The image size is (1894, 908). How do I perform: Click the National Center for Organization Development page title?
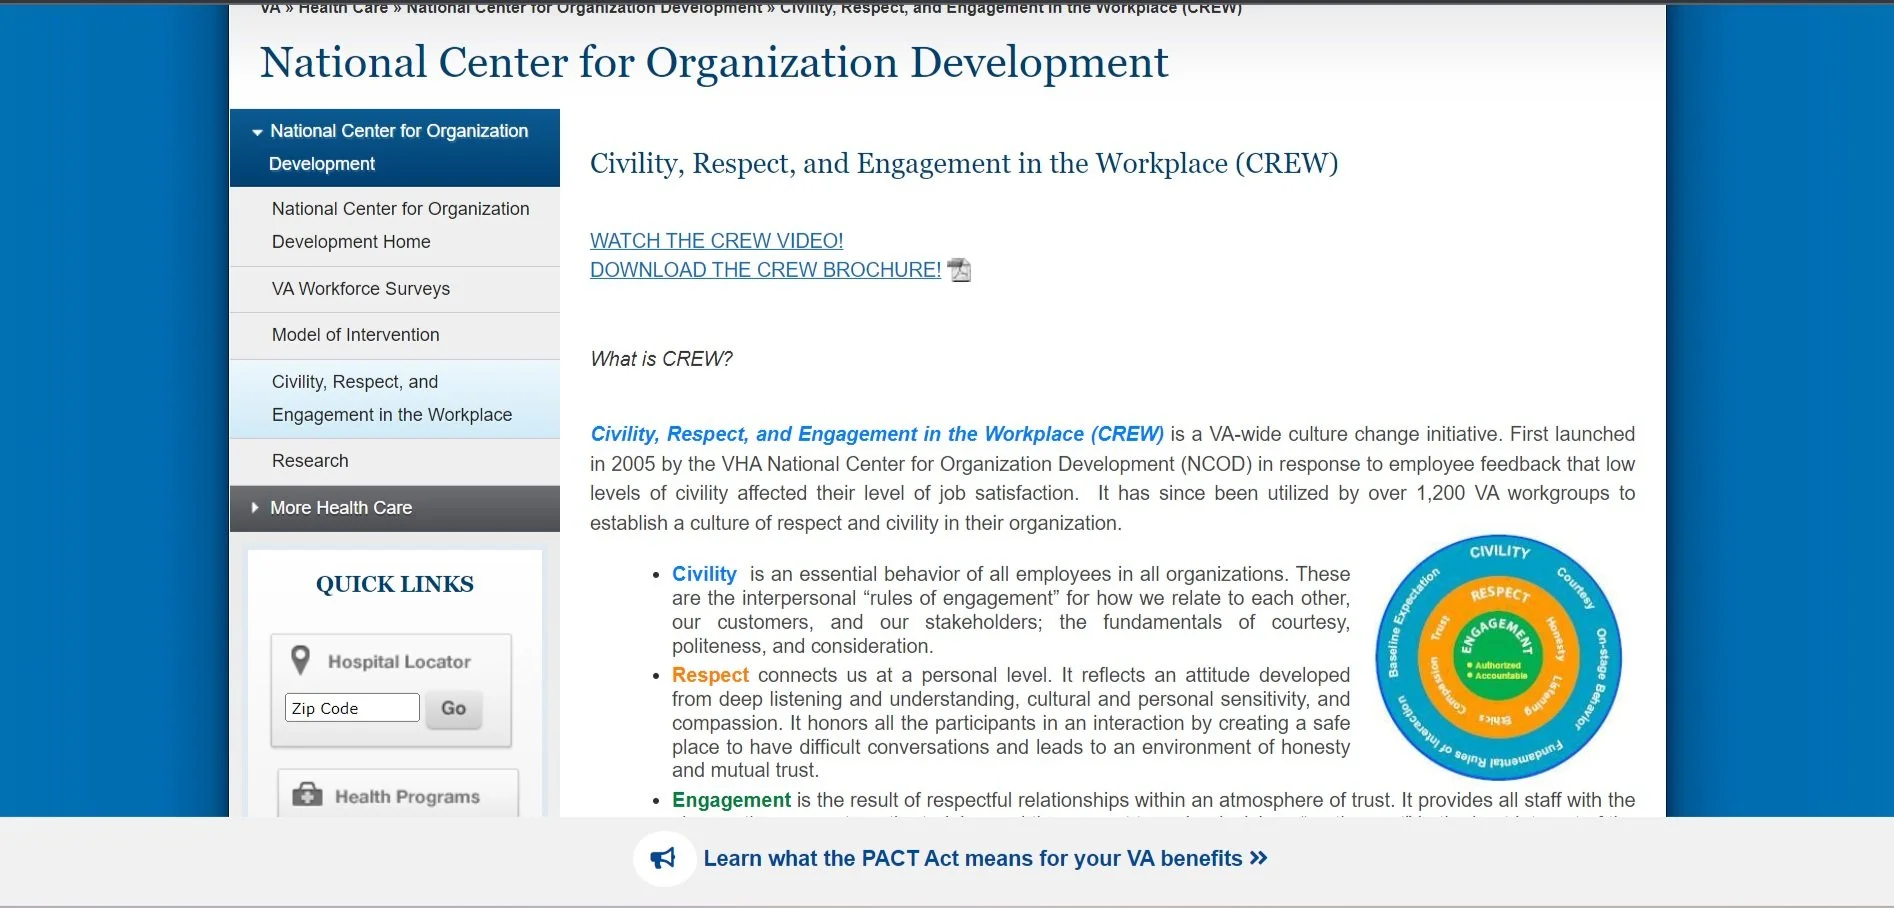click(x=714, y=62)
